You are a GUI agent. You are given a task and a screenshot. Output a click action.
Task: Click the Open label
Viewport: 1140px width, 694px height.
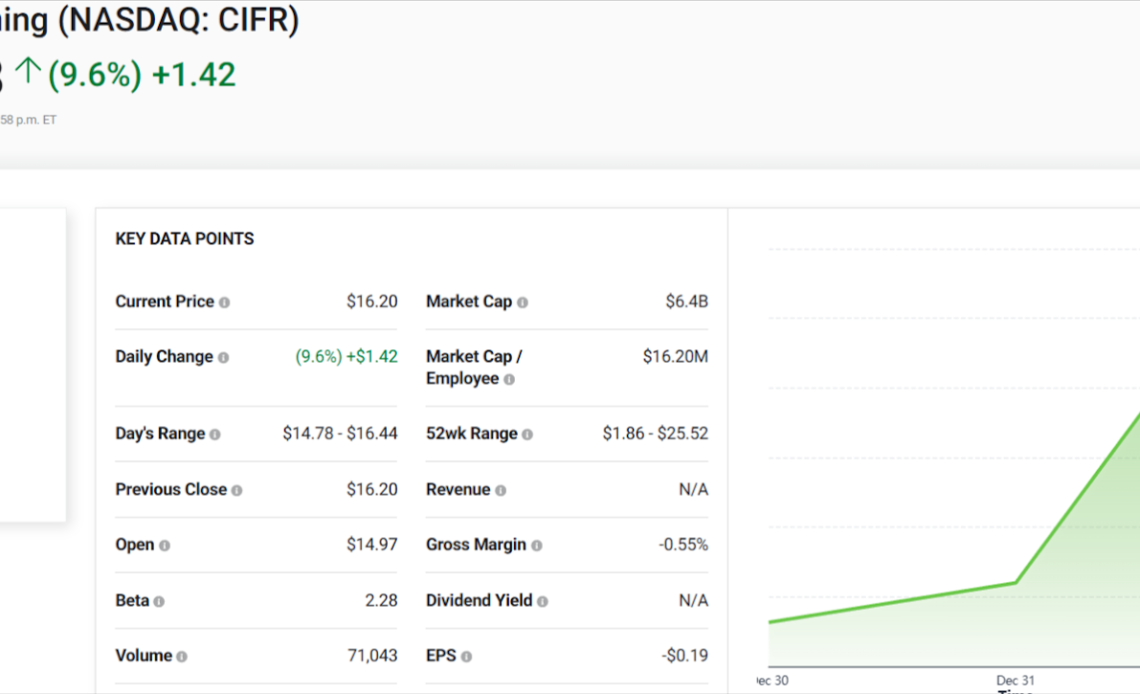pos(135,545)
